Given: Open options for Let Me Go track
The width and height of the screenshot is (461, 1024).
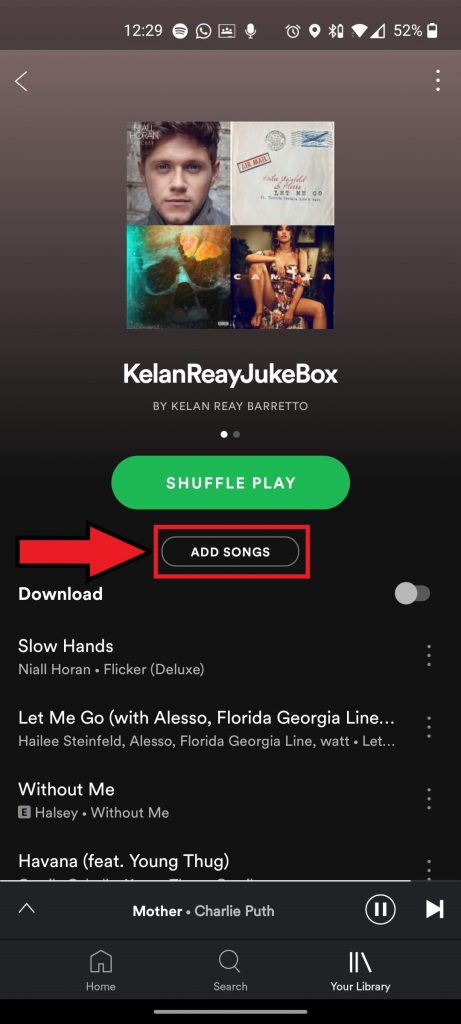Looking at the screenshot, I should pos(428,727).
